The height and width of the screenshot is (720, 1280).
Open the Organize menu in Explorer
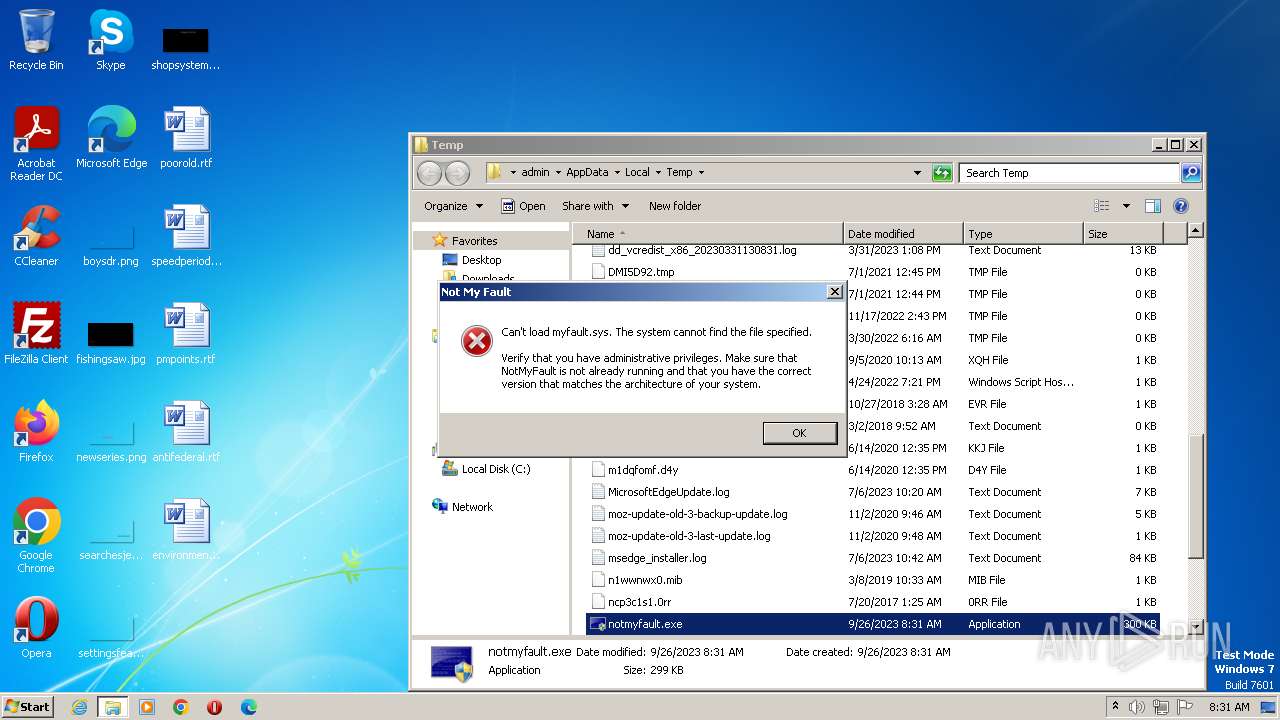[x=453, y=206]
